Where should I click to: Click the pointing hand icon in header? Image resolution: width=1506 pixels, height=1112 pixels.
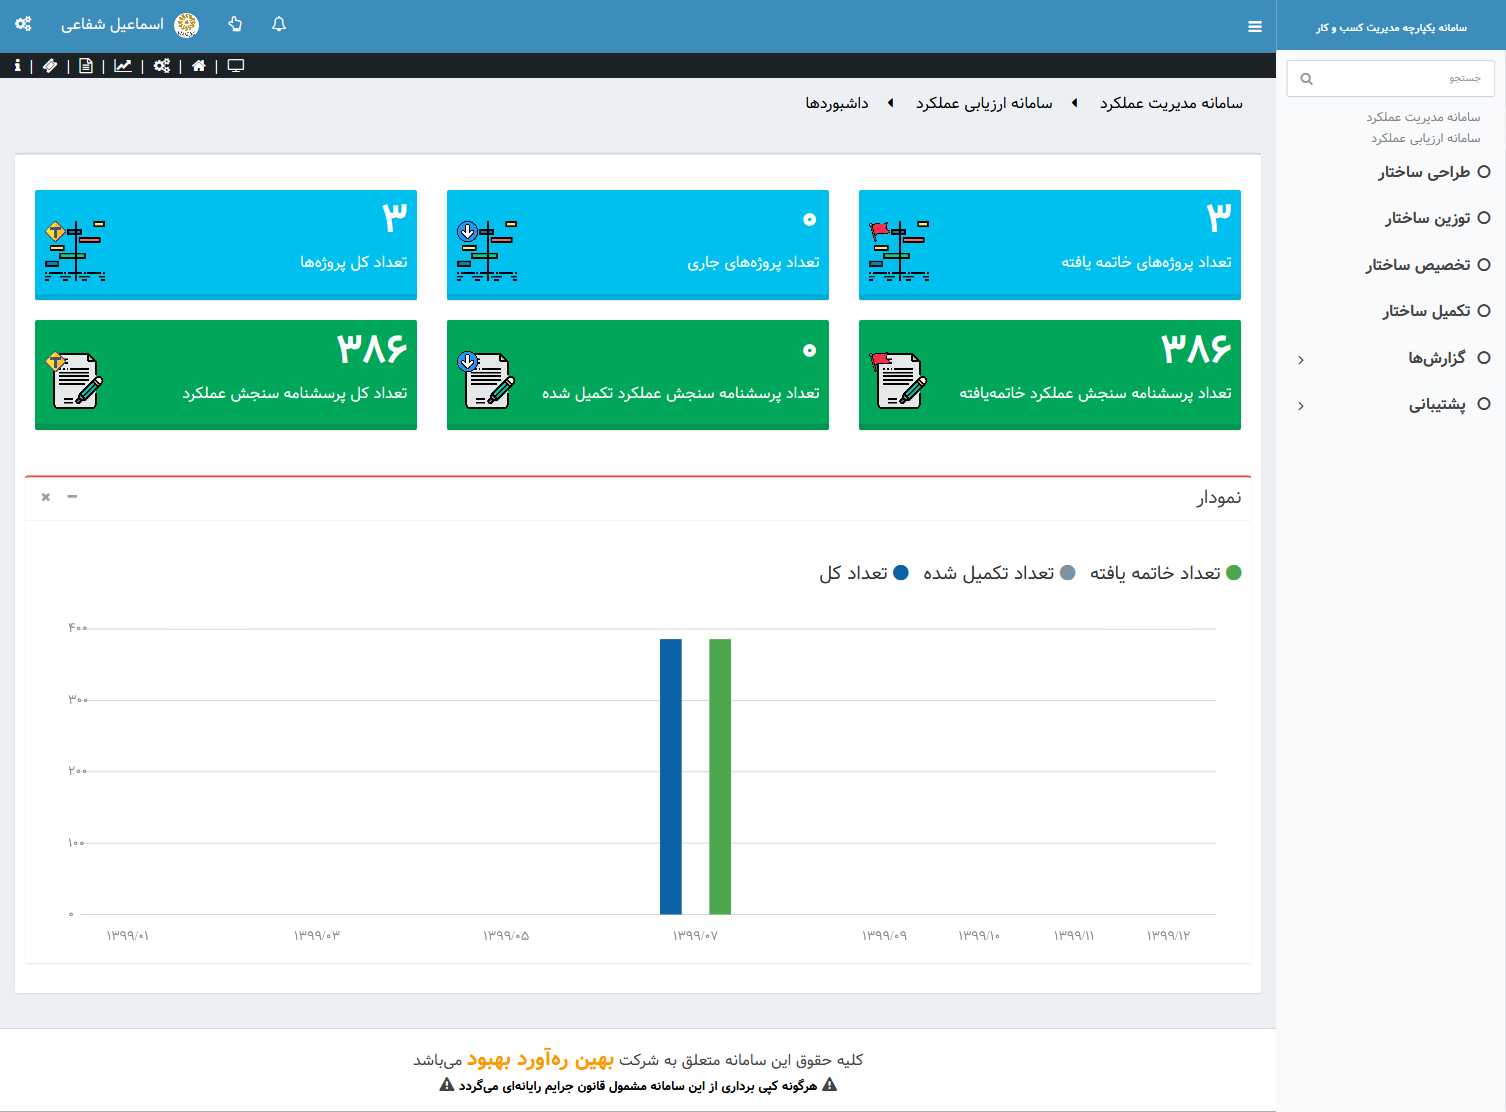(235, 24)
